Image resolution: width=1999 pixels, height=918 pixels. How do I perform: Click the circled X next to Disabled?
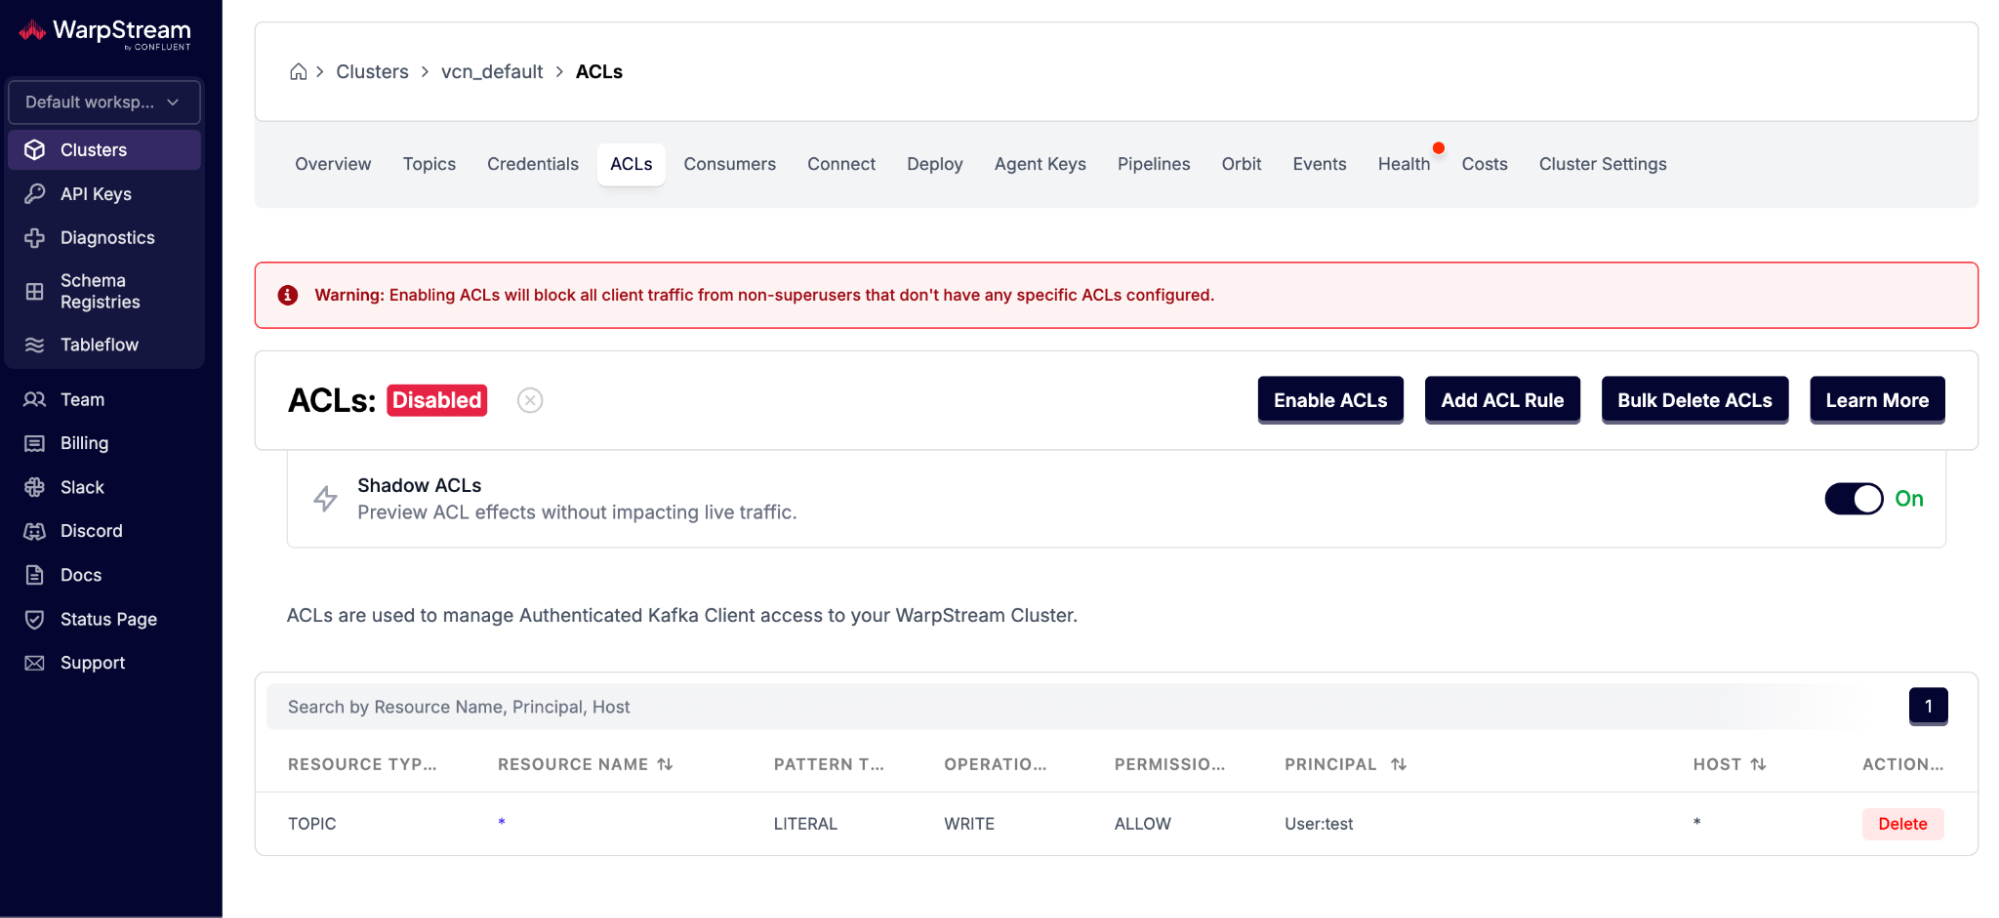(x=530, y=401)
